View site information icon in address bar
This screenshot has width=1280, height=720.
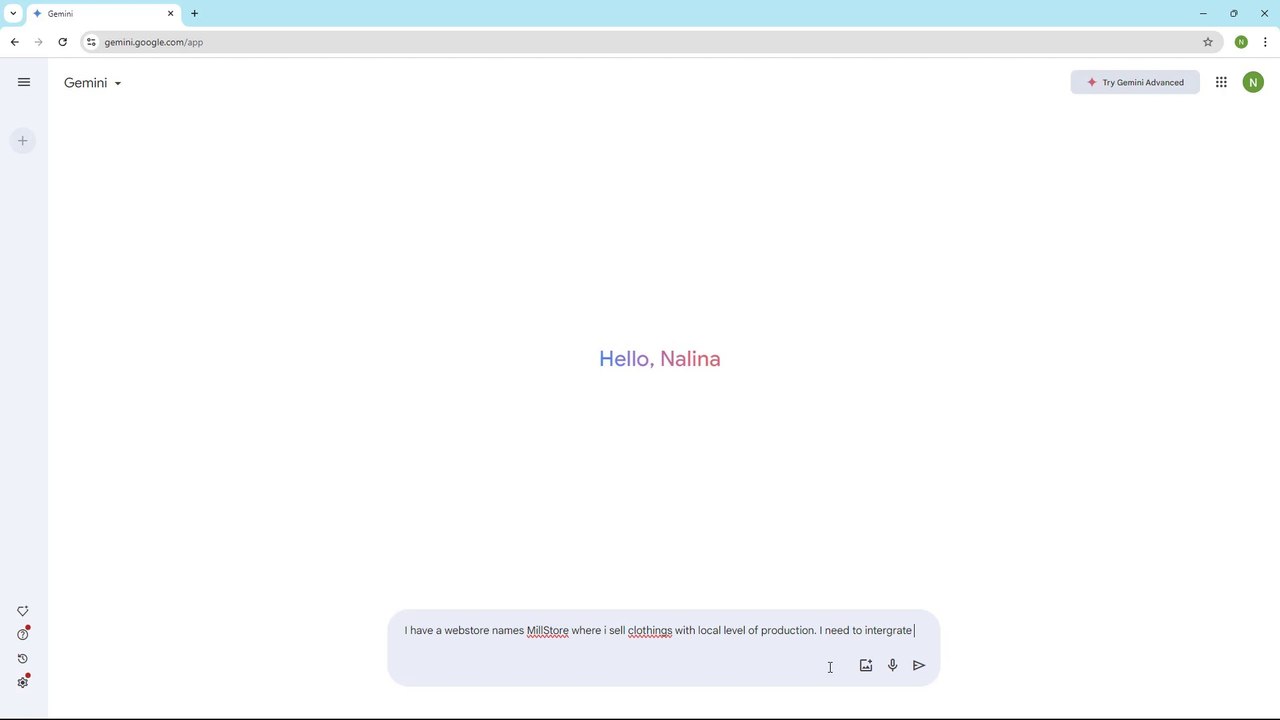point(91,42)
